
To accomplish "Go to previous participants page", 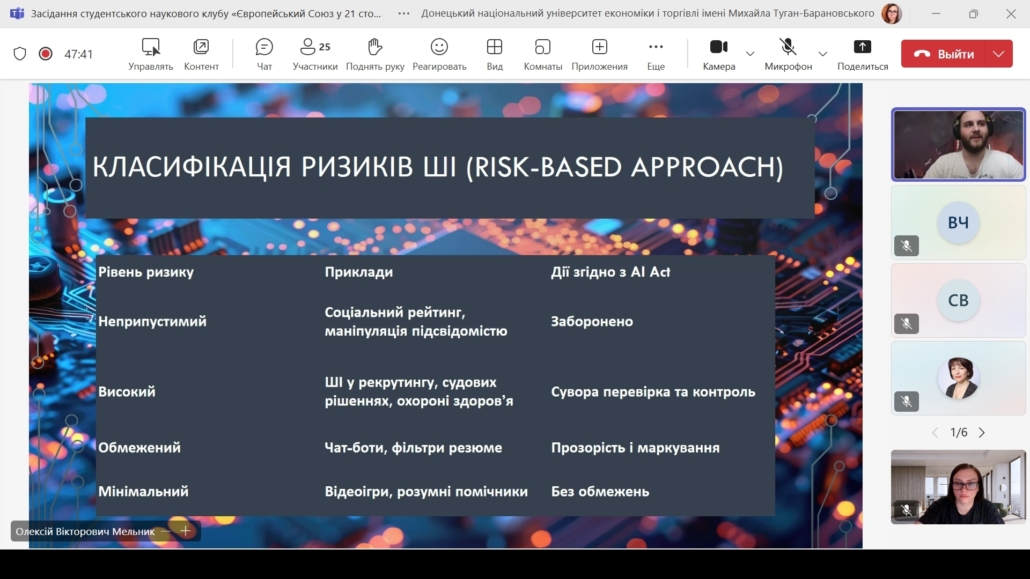I will (x=935, y=432).
